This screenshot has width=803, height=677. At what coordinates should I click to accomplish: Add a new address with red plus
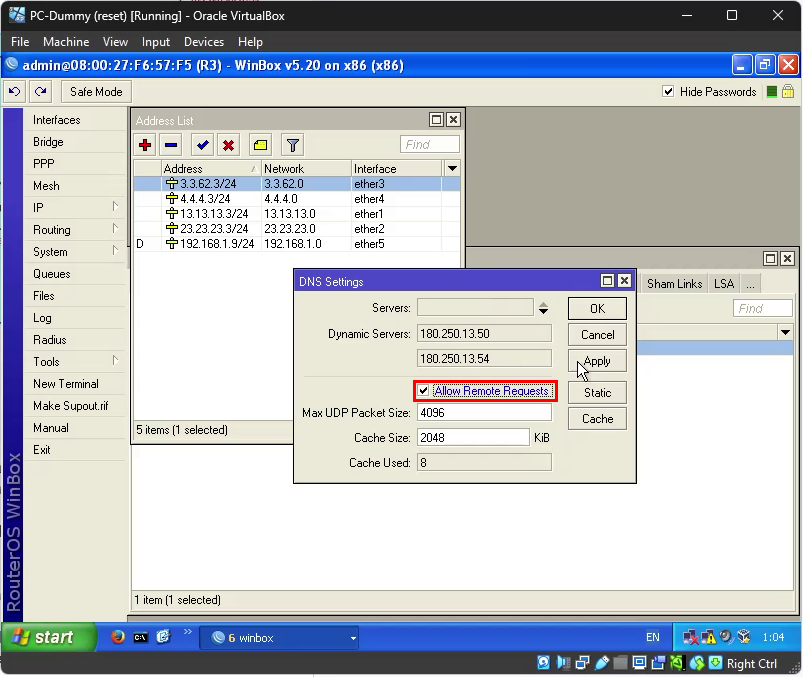click(x=145, y=145)
